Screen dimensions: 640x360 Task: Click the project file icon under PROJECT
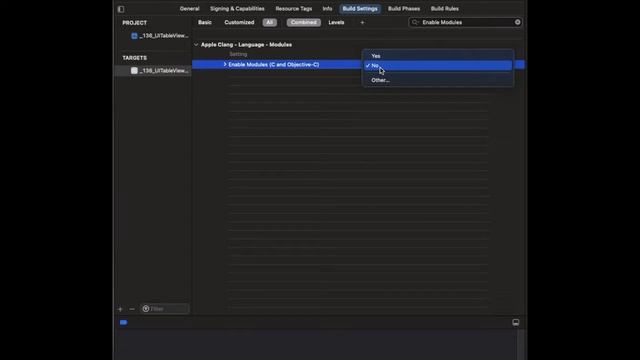click(134, 36)
